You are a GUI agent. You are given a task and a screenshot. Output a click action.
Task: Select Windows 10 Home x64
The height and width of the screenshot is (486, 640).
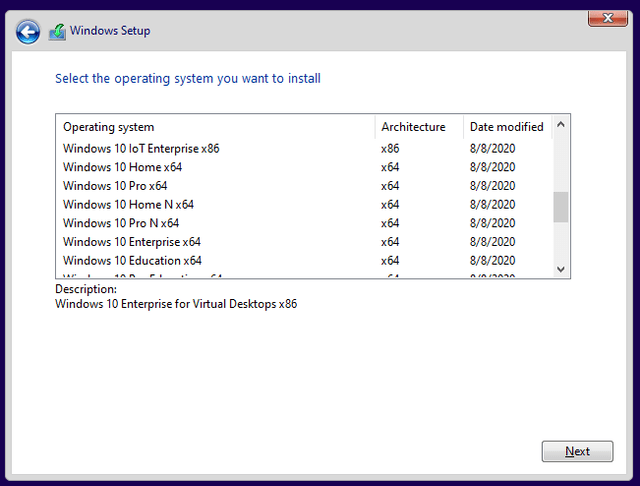pos(304,167)
